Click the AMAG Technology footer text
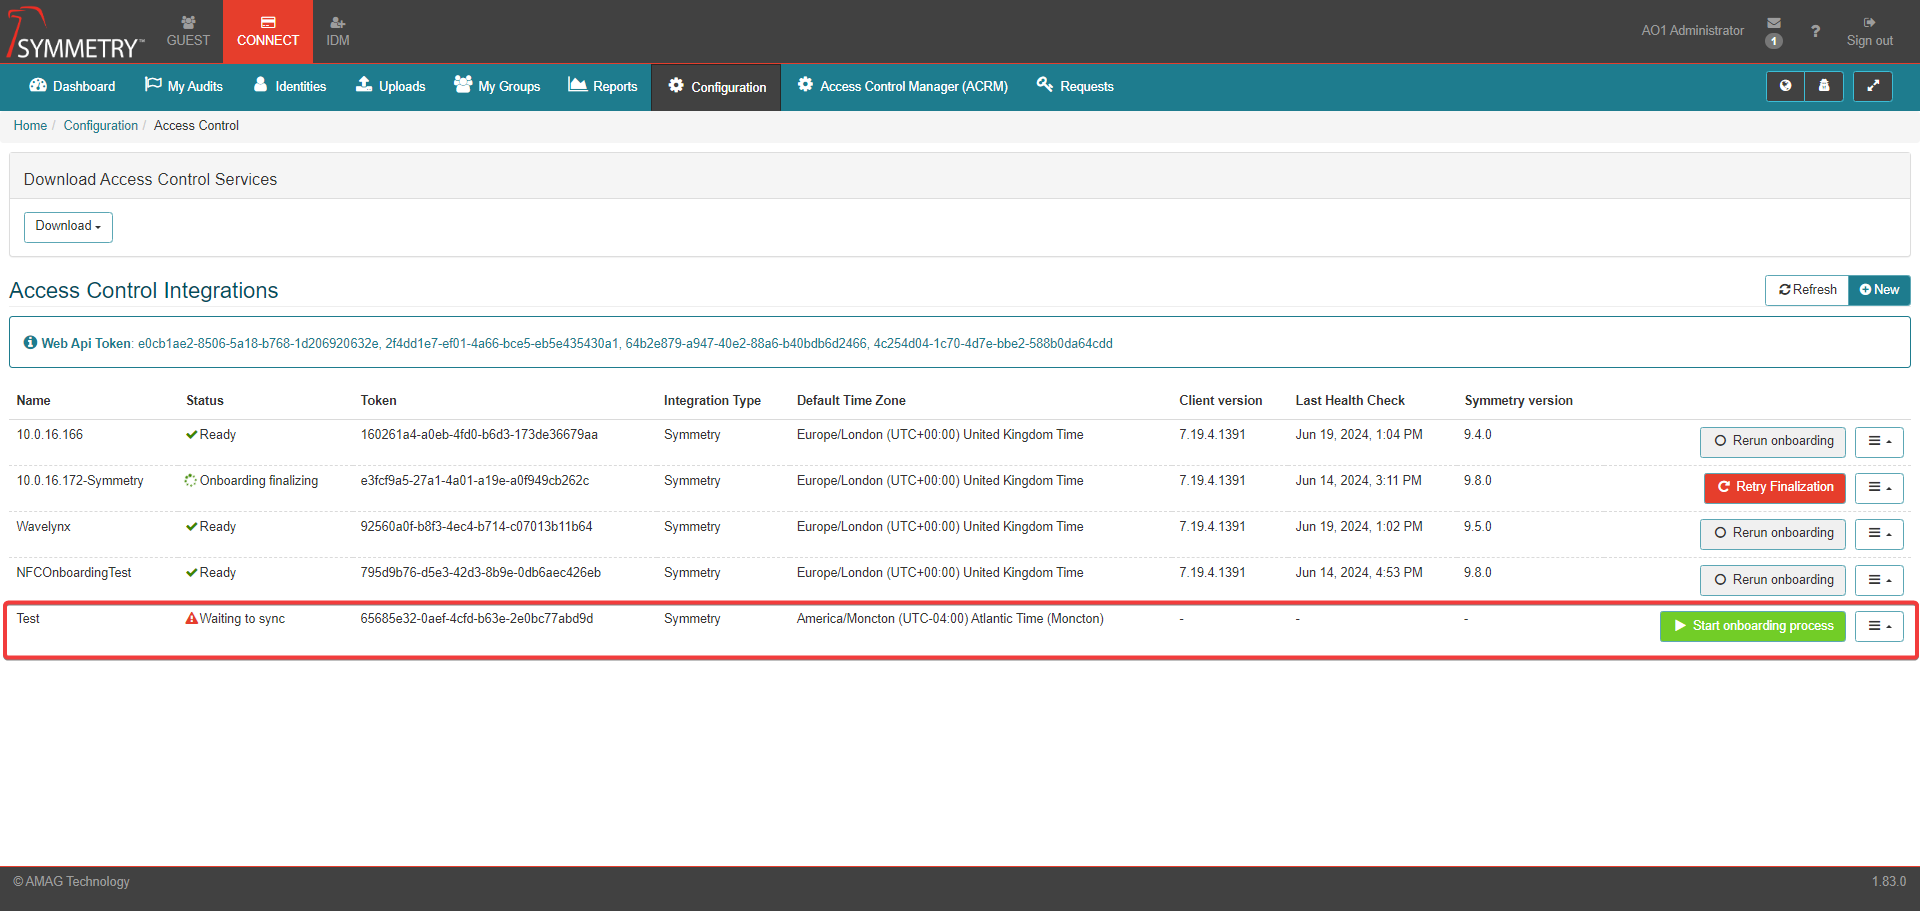1920x911 pixels. (x=71, y=882)
